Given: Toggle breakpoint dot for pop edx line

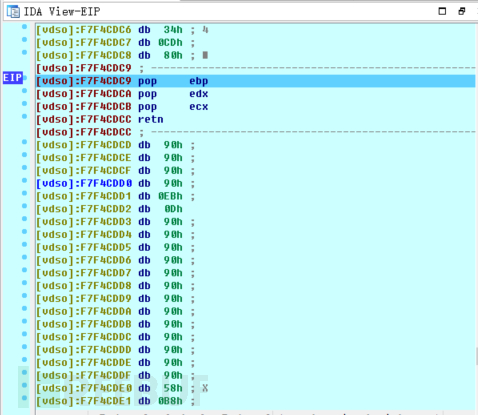Looking at the screenshot, I should 24,91.
